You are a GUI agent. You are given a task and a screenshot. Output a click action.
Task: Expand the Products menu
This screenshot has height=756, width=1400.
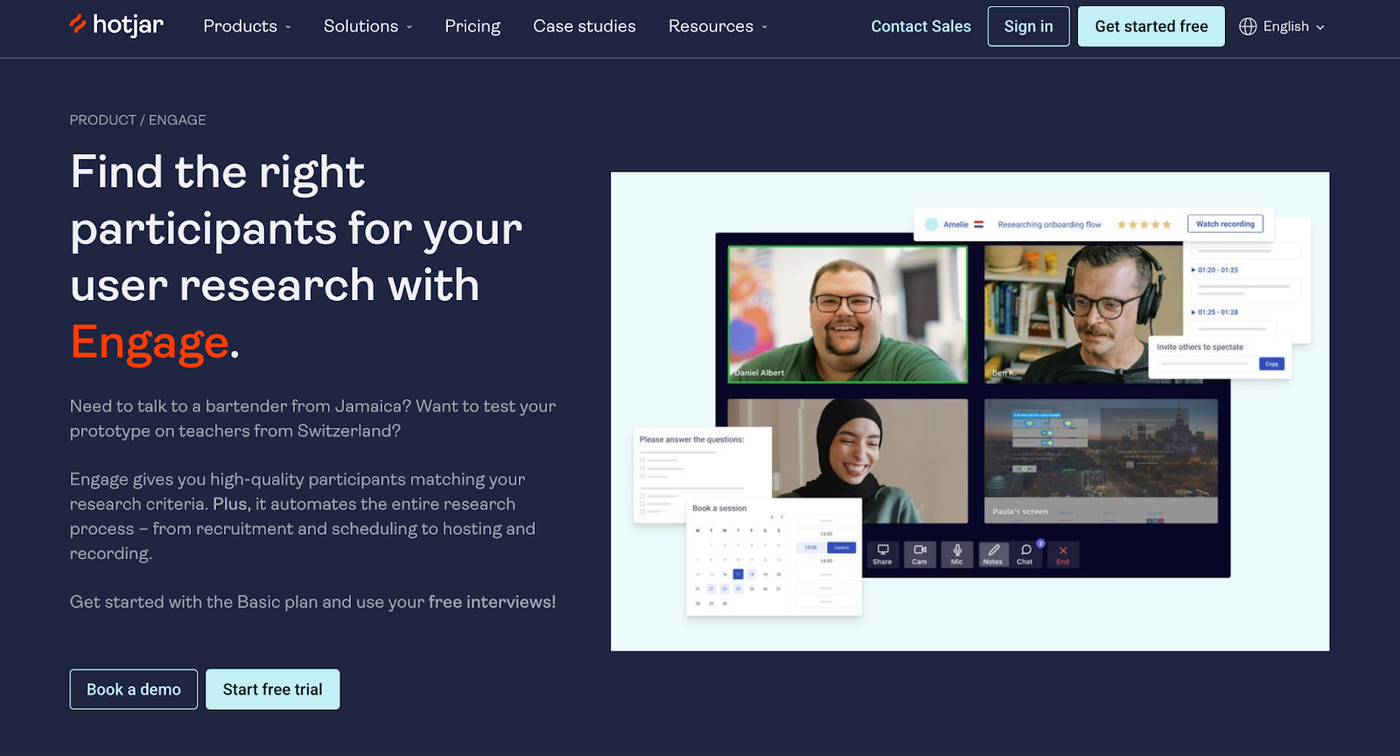point(247,26)
